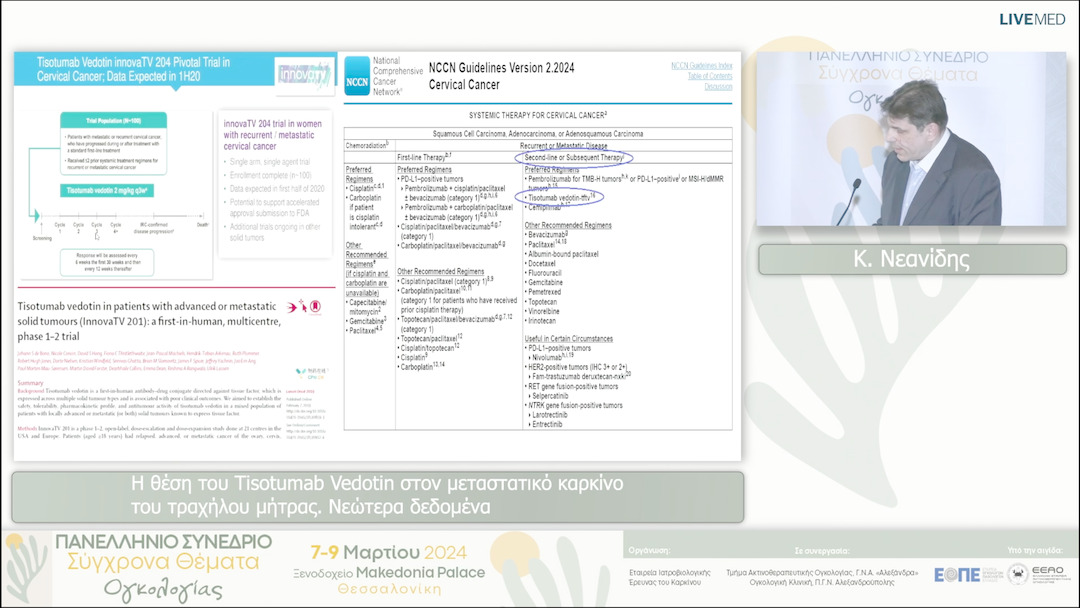Click the Greek talk title banner

(x=378, y=496)
